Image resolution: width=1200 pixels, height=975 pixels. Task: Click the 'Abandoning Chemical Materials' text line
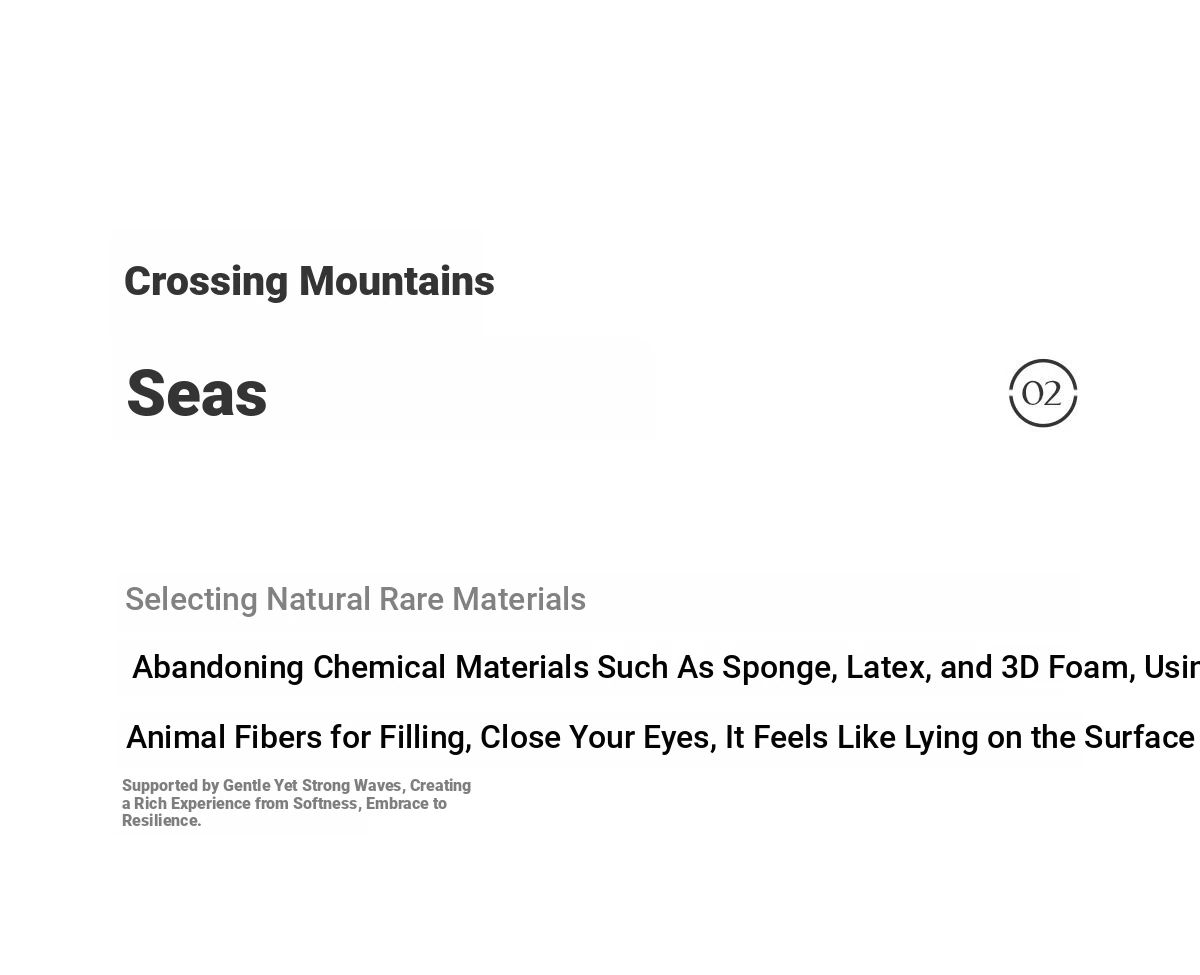pos(666,667)
